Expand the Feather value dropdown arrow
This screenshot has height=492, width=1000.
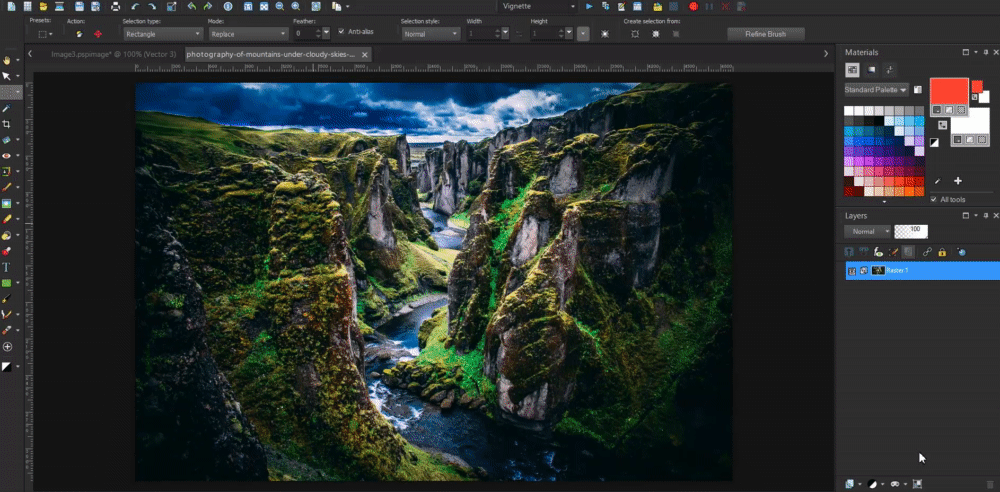pos(326,34)
